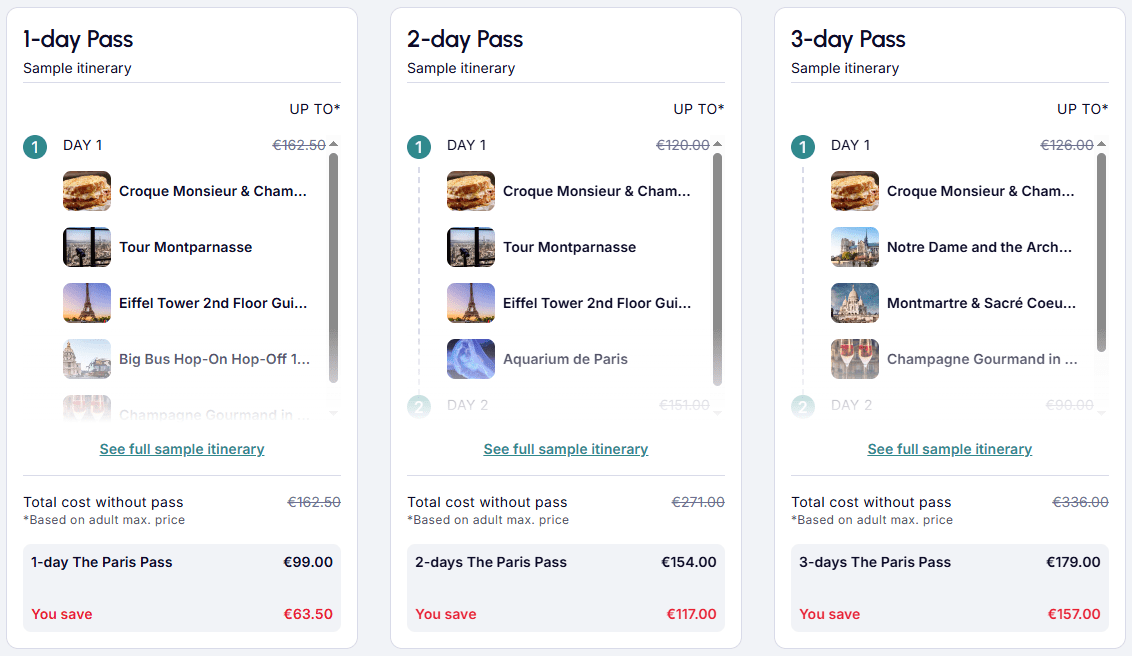Viewport: 1132px width, 656px height.
Task: Collapse Day 1 arrow in 2-day Pass
Action: [717, 145]
